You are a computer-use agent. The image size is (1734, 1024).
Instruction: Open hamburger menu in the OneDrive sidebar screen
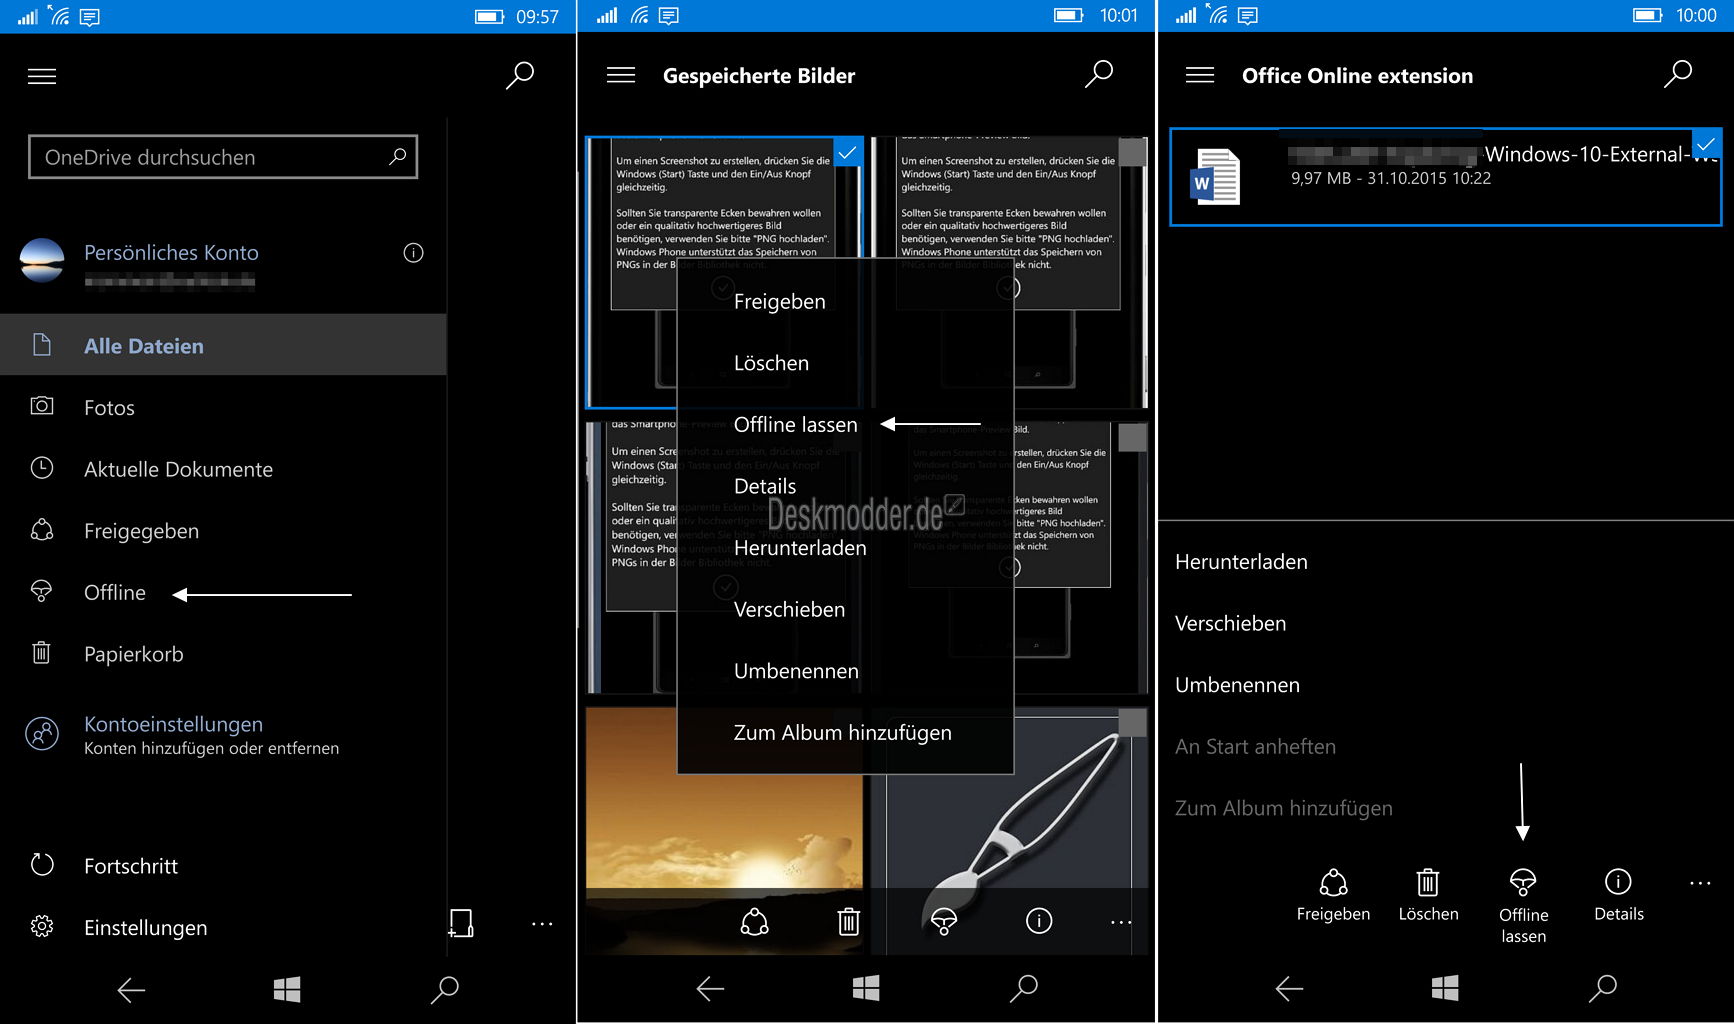[x=42, y=76]
